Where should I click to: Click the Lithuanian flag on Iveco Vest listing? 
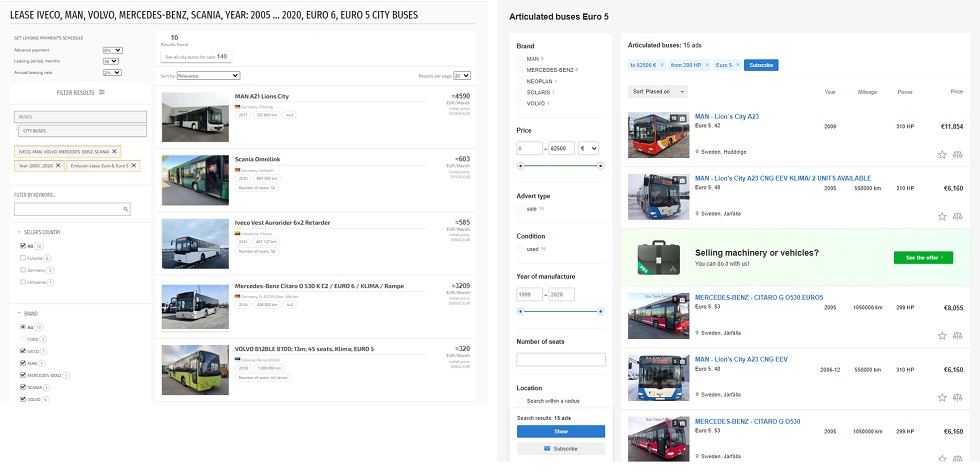click(x=237, y=233)
